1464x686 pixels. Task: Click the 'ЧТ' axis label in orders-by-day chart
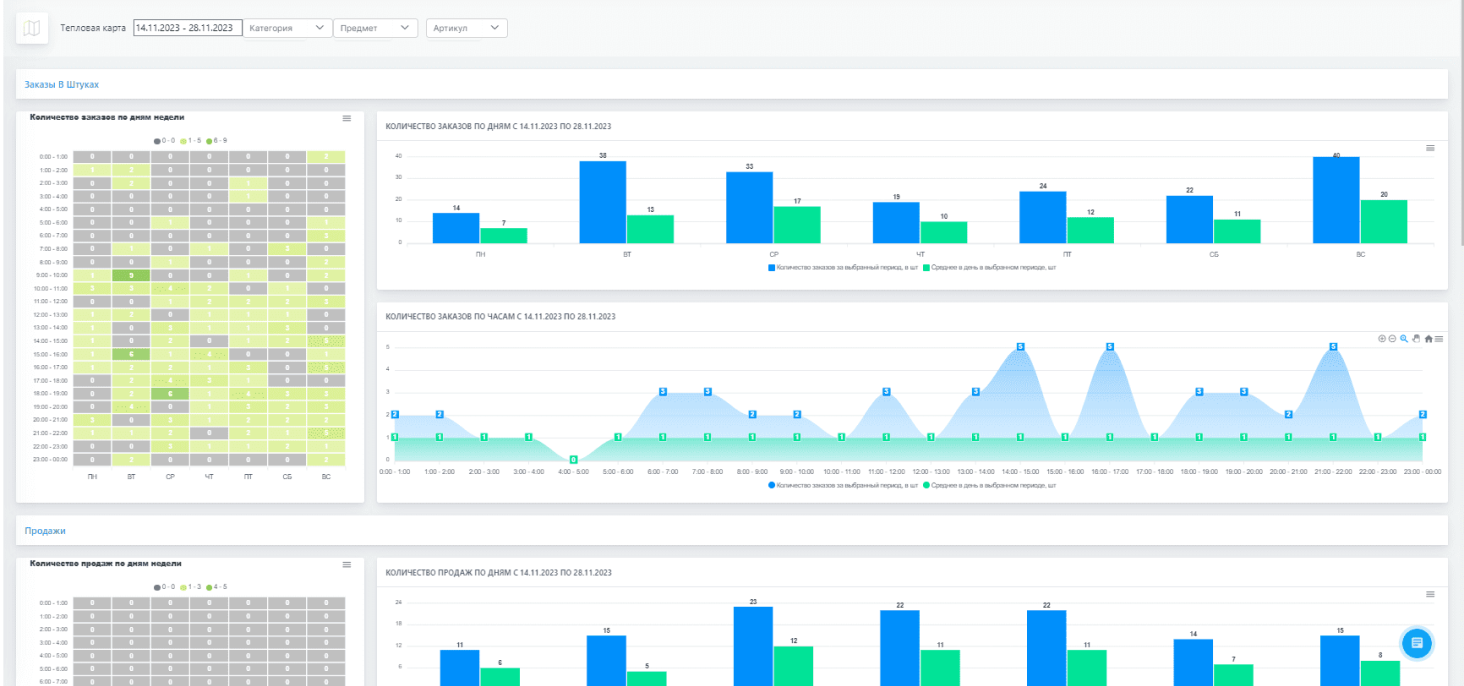920,254
